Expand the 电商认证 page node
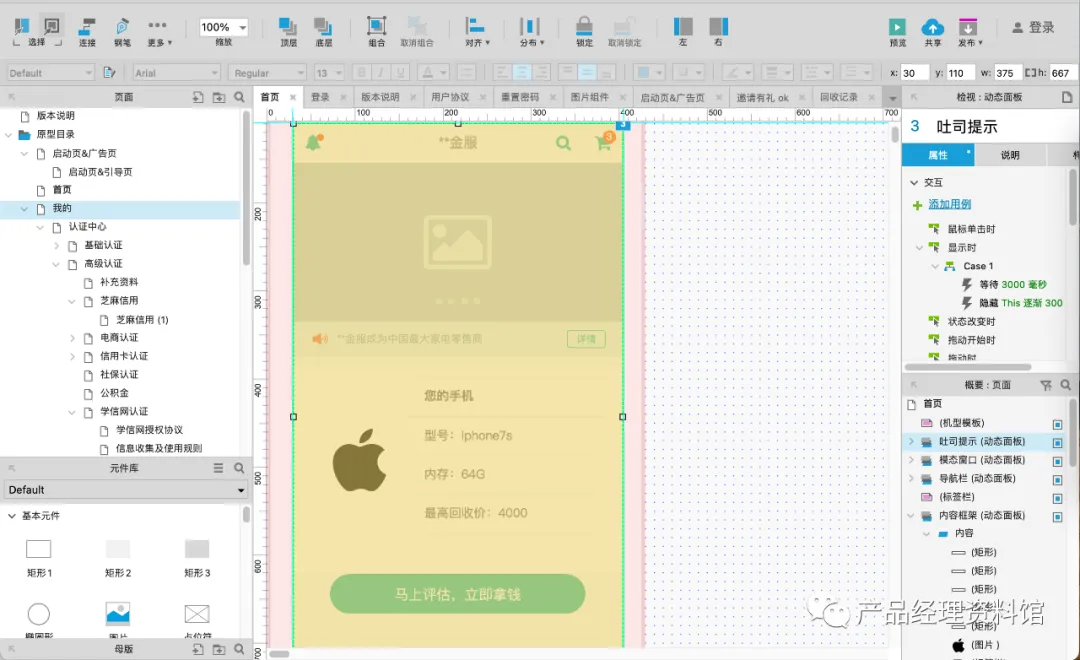Image resolution: width=1080 pixels, height=660 pixels. [x=72, y=338]
